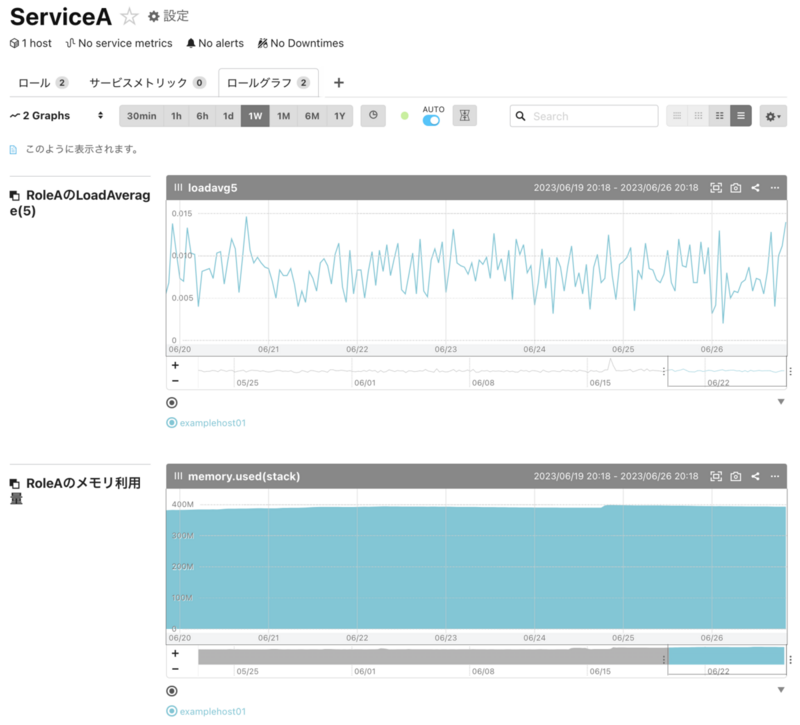Screen dimensions: 800x725
Task: Set time range to 1d
Action: point(228,116)
